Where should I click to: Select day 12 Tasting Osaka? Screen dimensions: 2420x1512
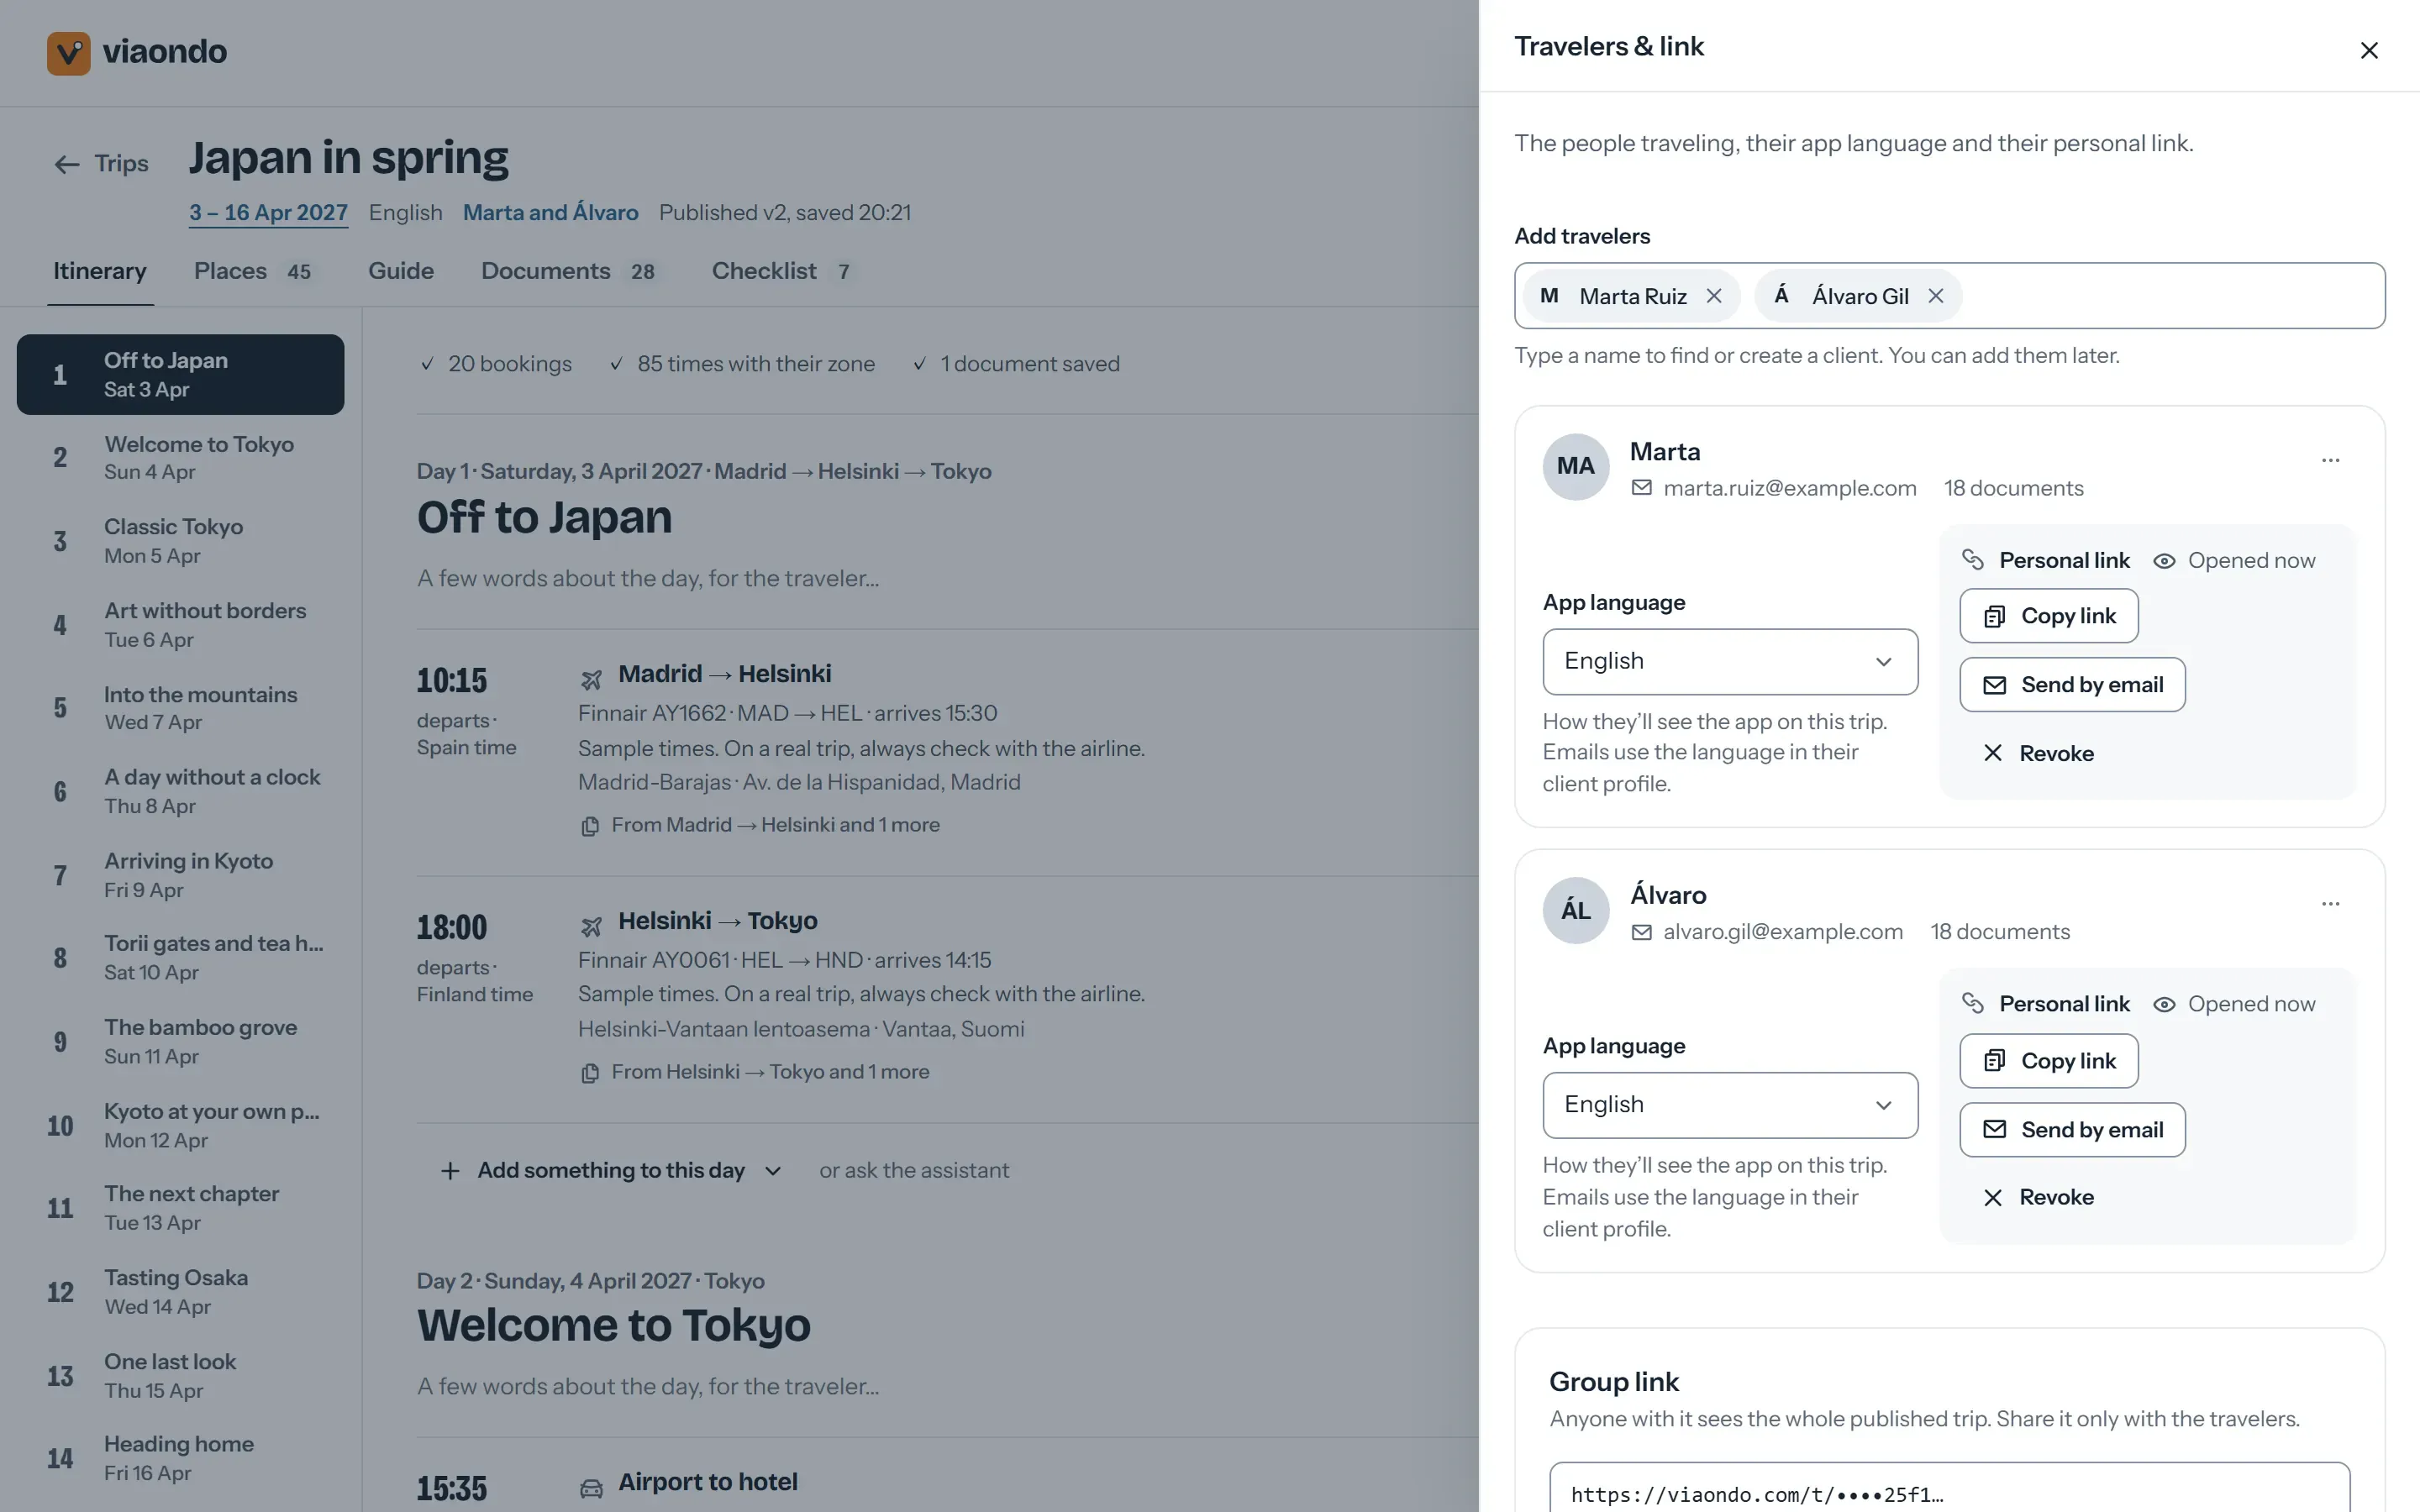[181, 1292]
